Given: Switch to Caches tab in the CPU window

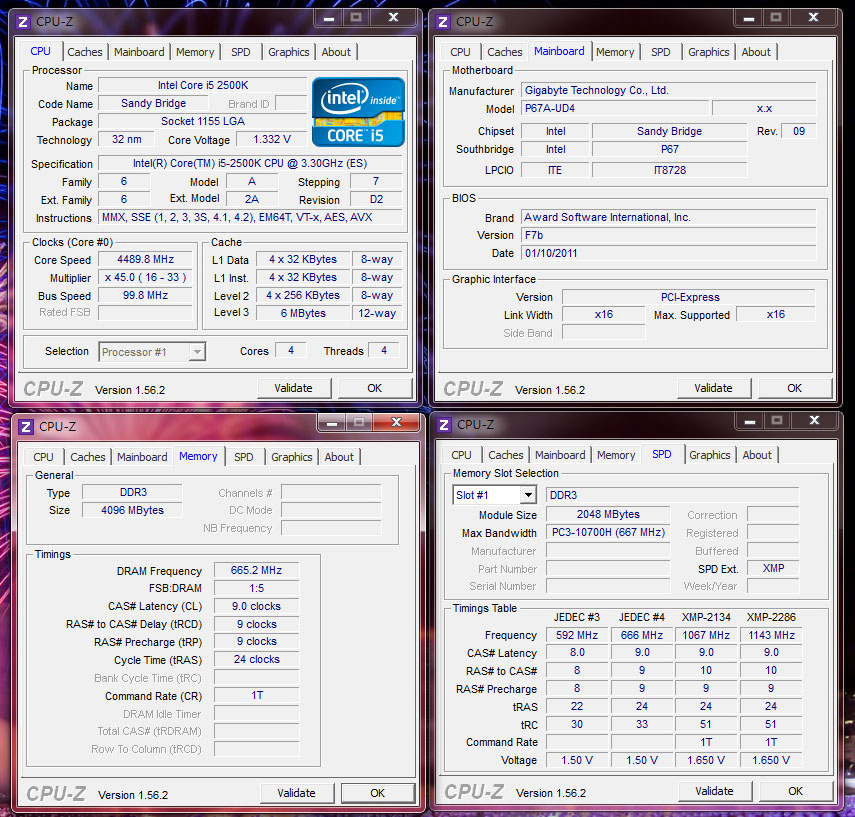Looking at the screenshot, I should [85, 52].
